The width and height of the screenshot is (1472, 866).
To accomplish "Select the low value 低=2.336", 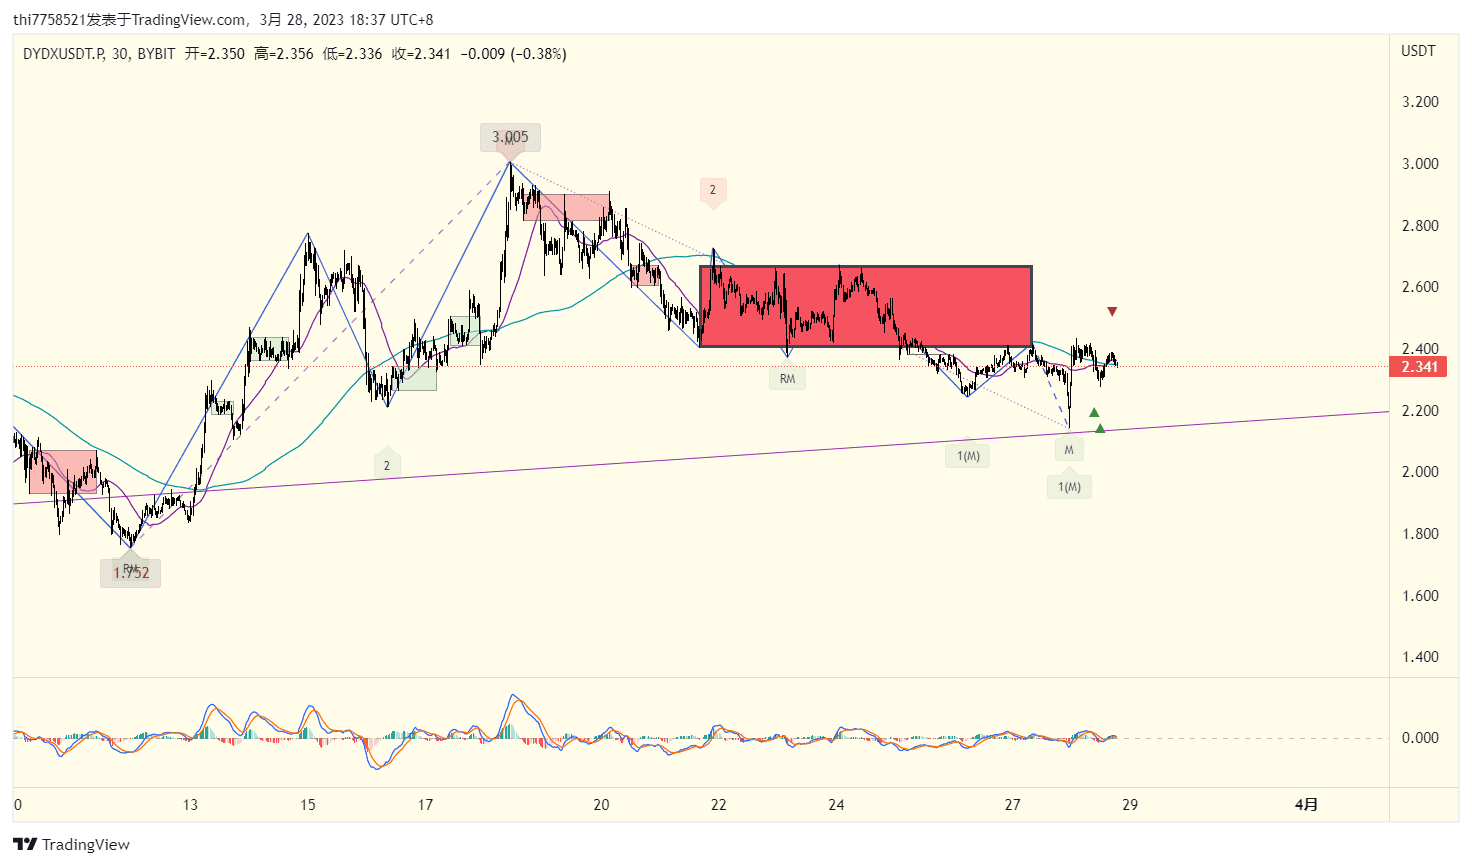I will tap(352, 54).
